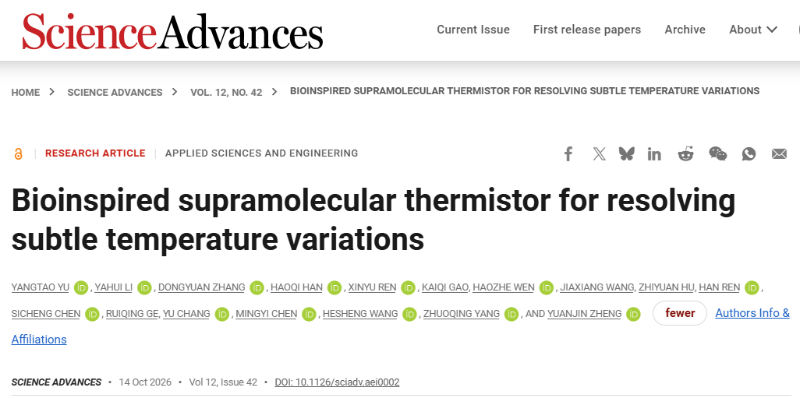The image size is (800, 398).
Task: Share article on Facebook
Action: click(x=568, y=154)
